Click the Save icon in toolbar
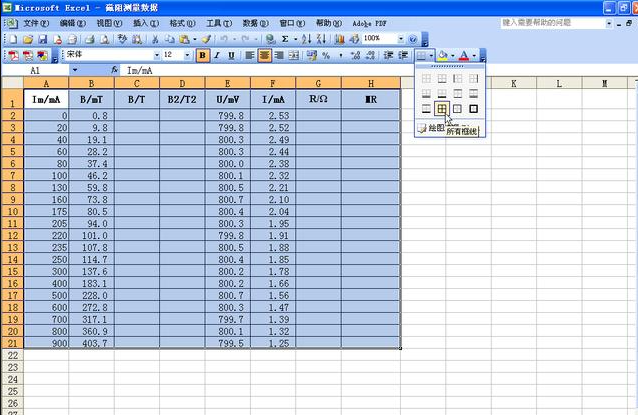 pyautogui.click(x=45, y=39)
